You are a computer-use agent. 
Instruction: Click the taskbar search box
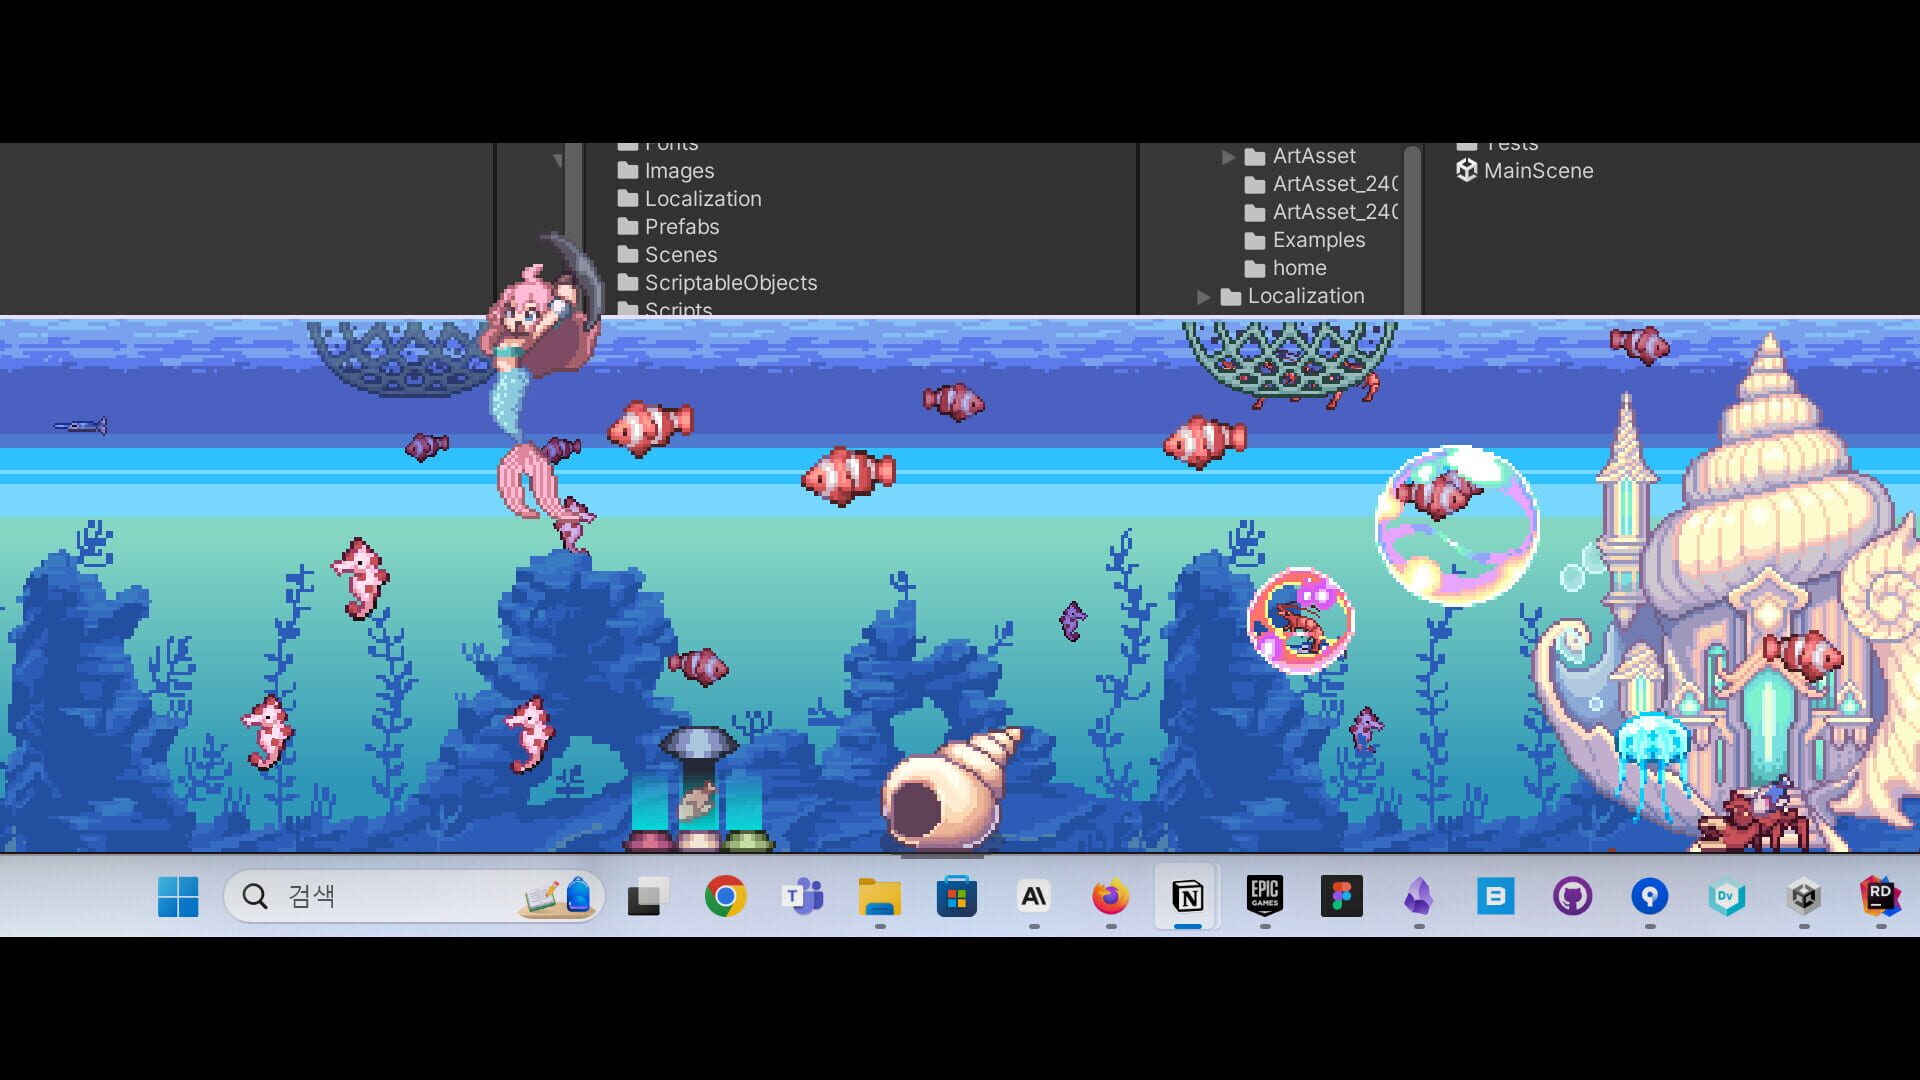[x=400, y=897]
